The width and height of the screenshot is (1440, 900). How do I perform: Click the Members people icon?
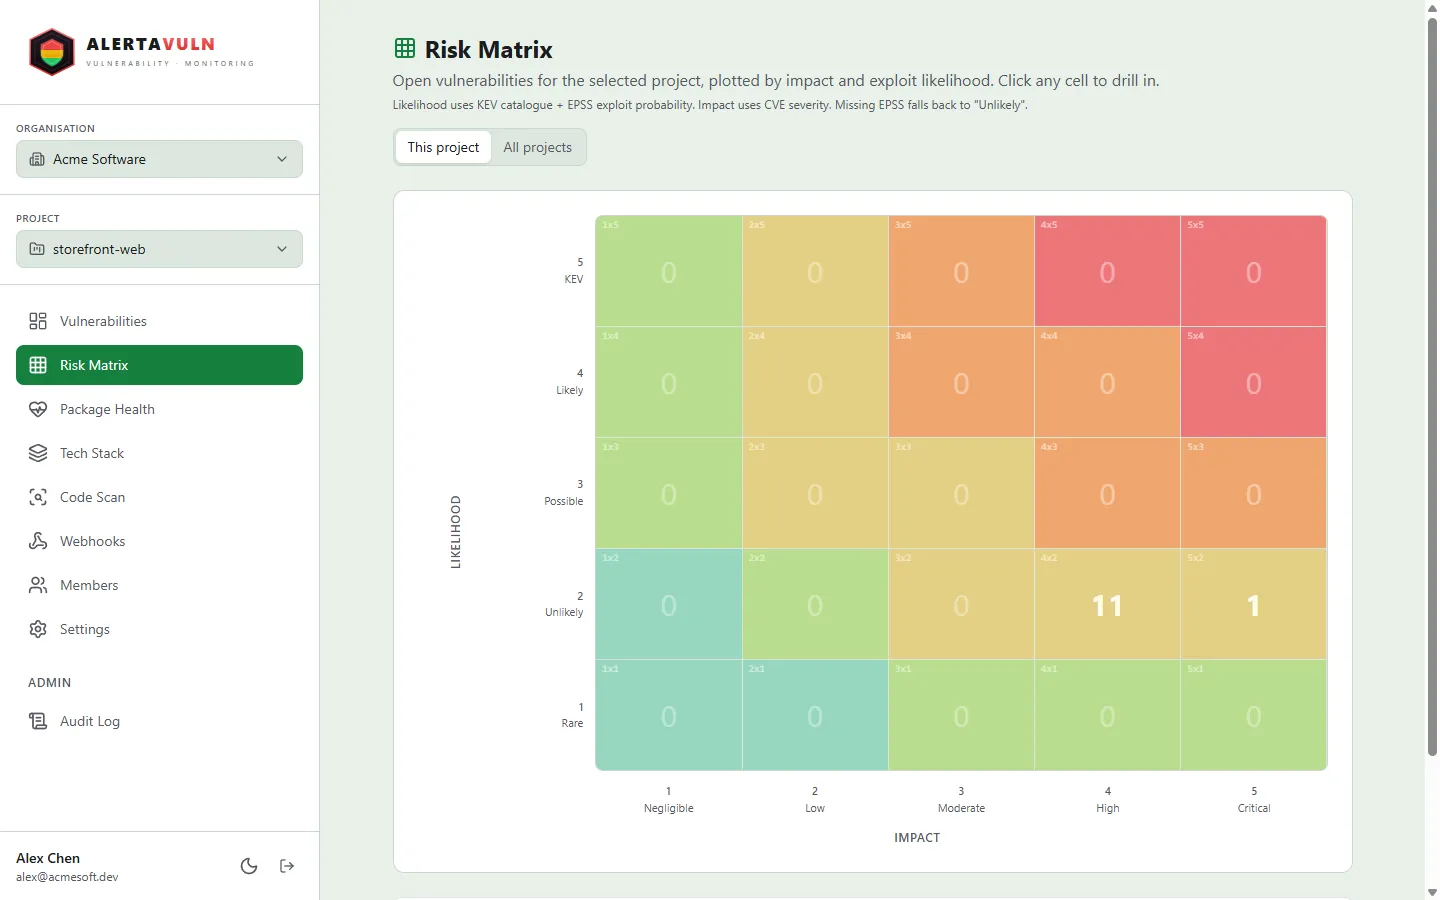pos(38,585)
